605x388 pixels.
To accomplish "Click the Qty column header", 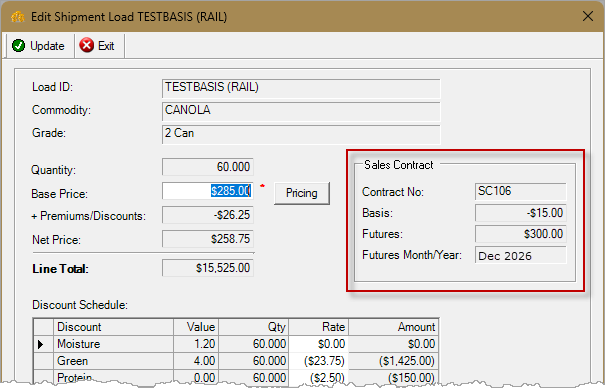I will click(253, 327).
